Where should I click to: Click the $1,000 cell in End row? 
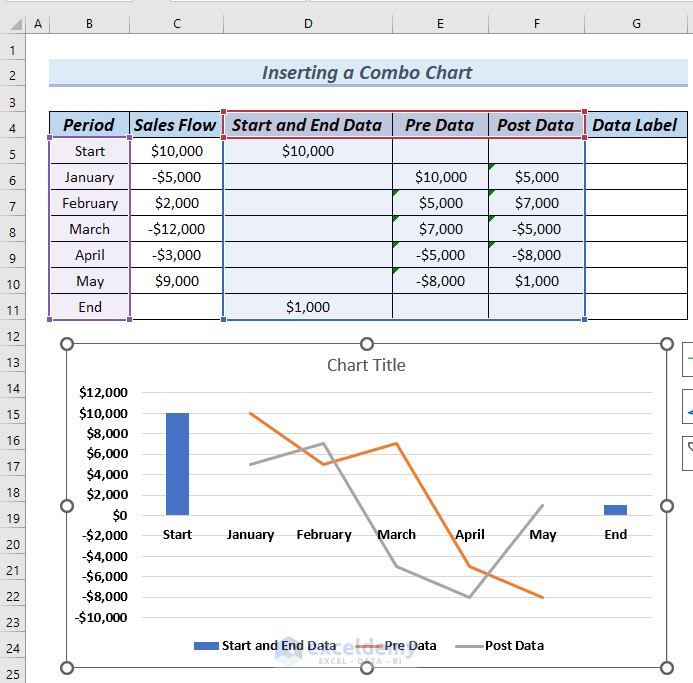point(308,307)
